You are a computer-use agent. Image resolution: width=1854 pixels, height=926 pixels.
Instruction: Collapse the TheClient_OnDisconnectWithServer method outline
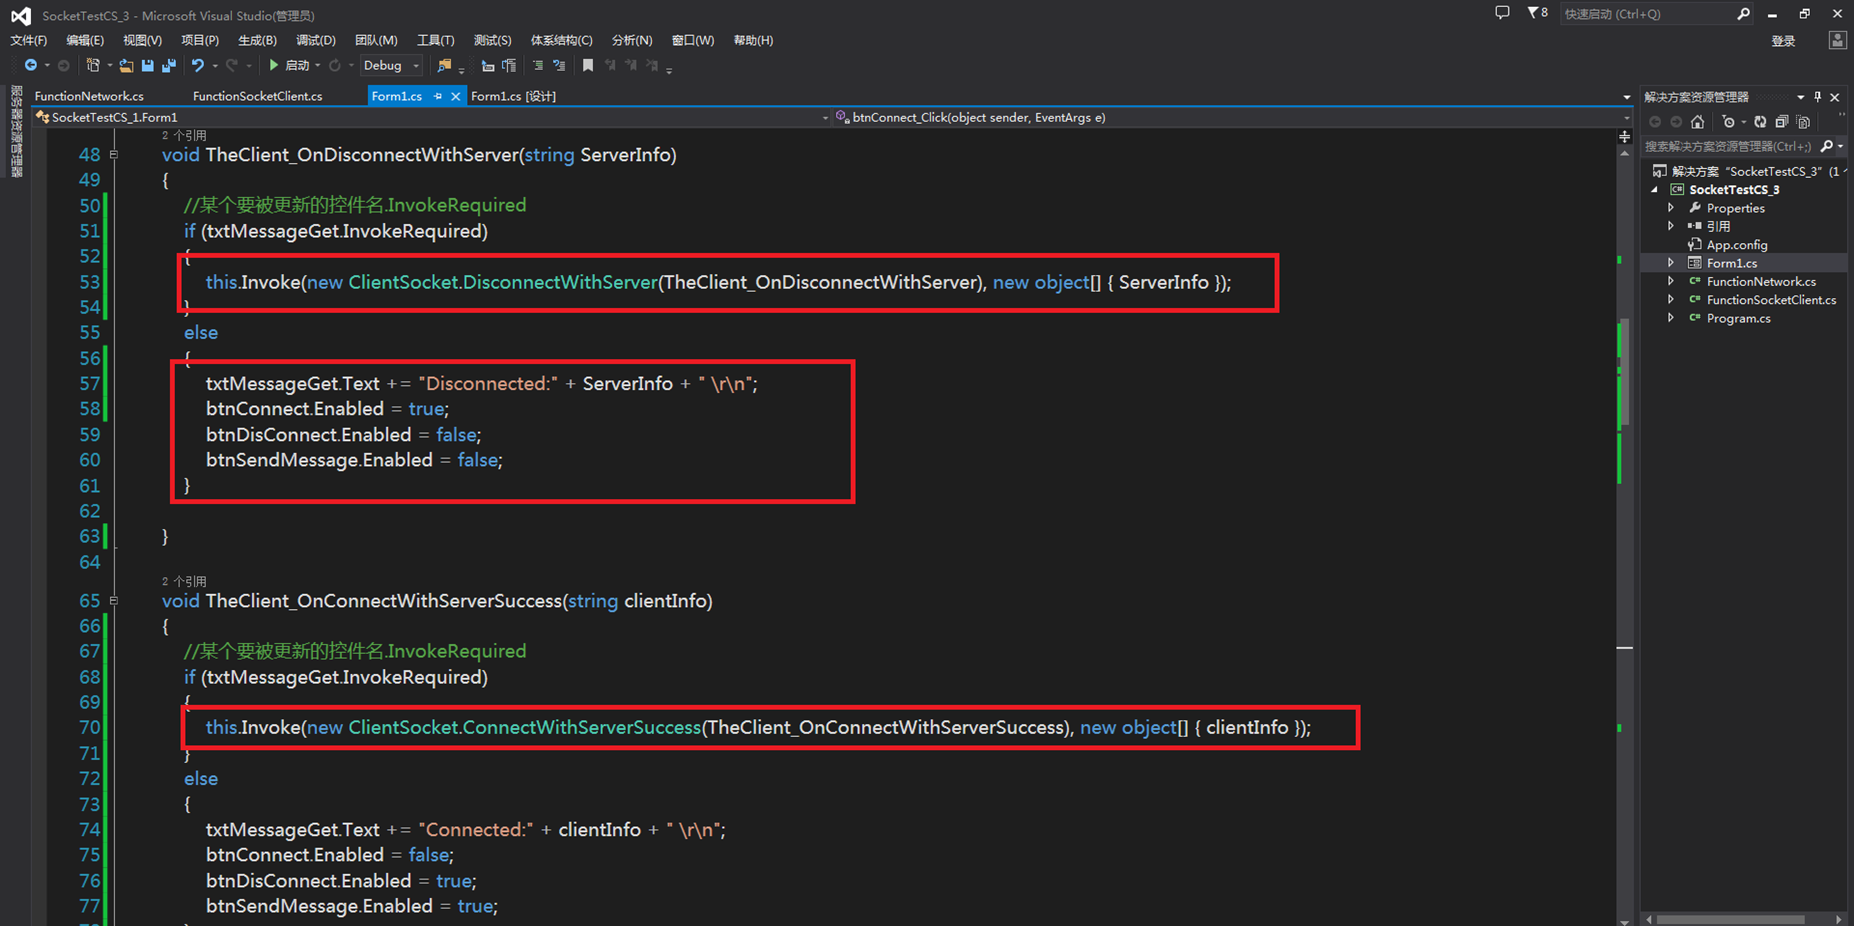coord(114,155)
